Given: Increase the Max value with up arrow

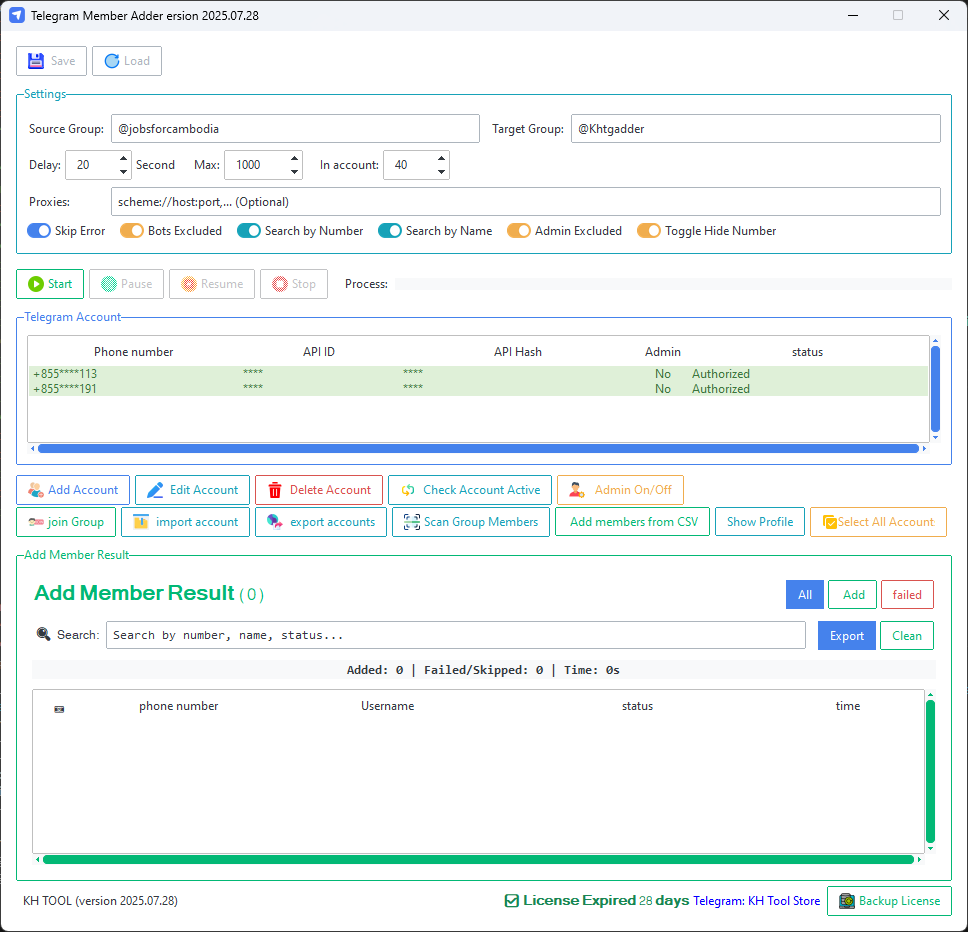Looking at the screenshot, I should (294, 158).
